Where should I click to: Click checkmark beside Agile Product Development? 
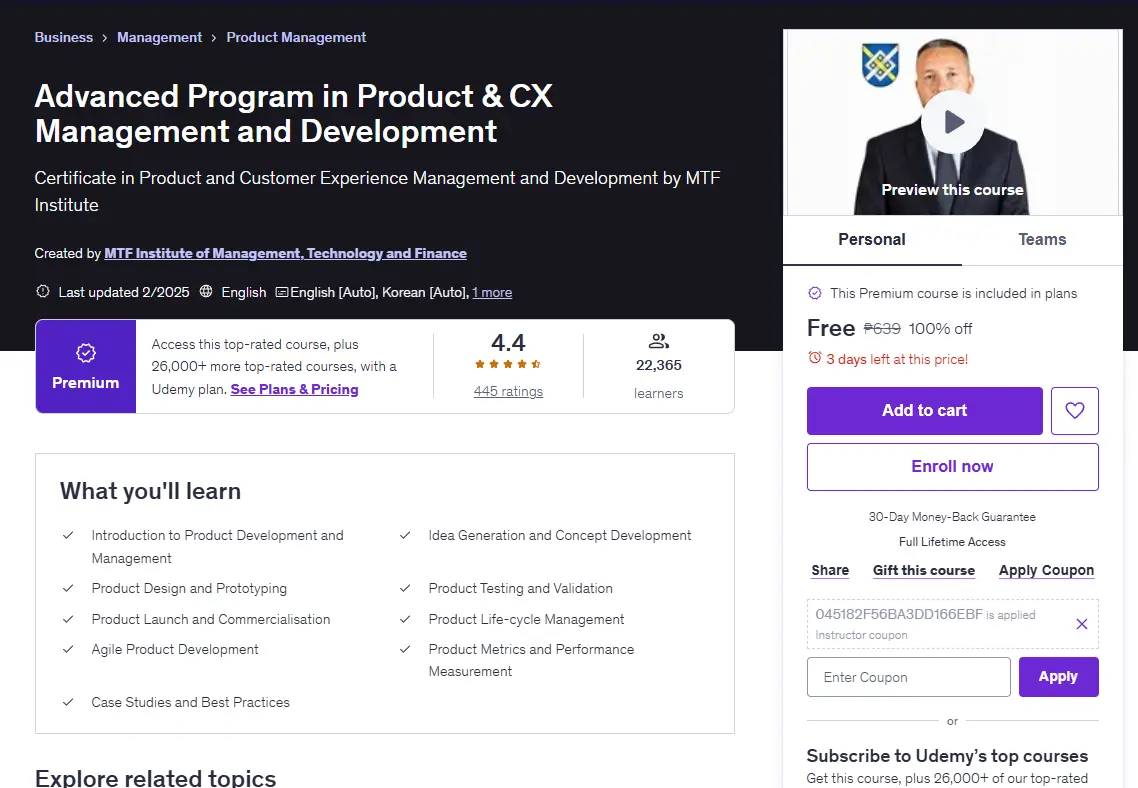point(68,649)
